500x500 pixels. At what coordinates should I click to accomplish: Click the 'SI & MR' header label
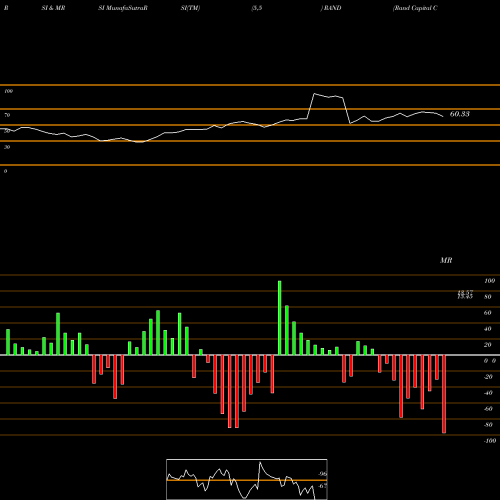coord(53,8)
